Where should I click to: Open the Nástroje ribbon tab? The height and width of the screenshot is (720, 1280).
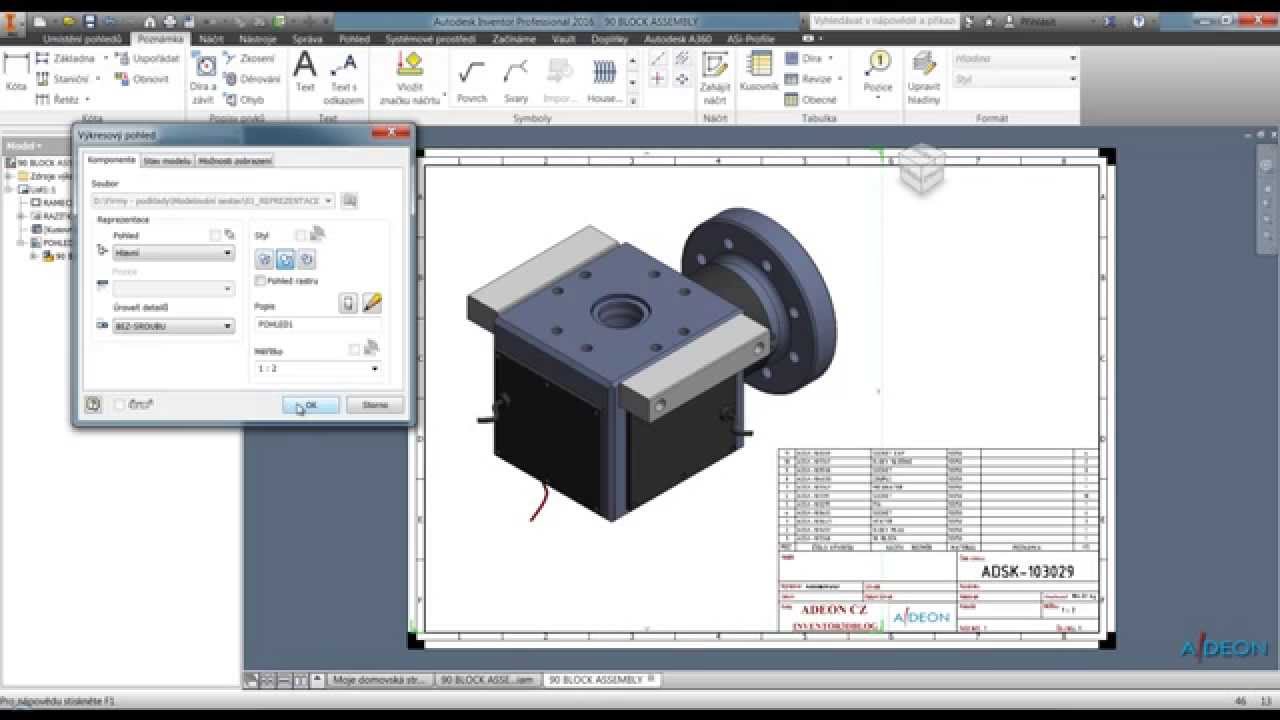click(x=257, y=39)
